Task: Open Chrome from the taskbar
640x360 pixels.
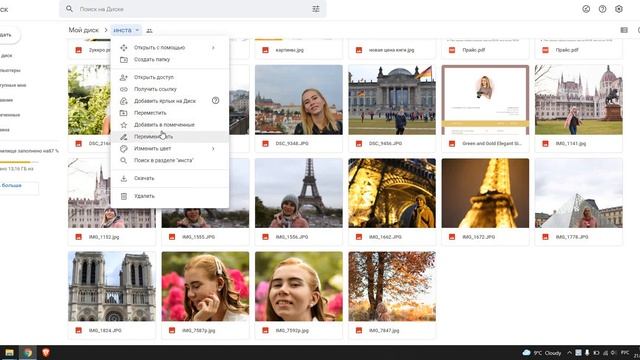Action: click(x=28, y=352)
